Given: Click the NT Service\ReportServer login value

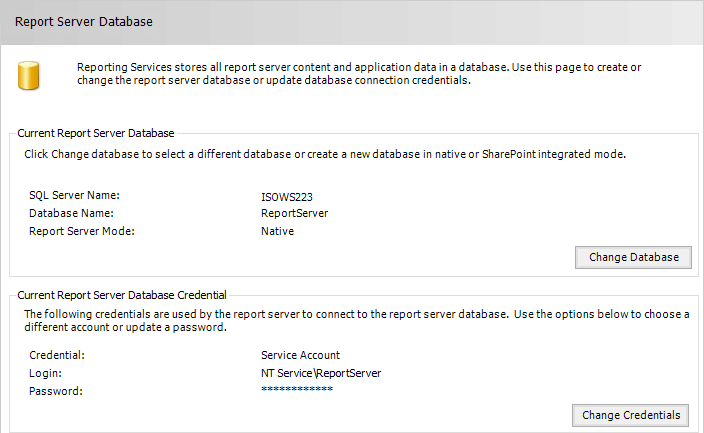Looking at the screenshot, I should coord(321,373).
